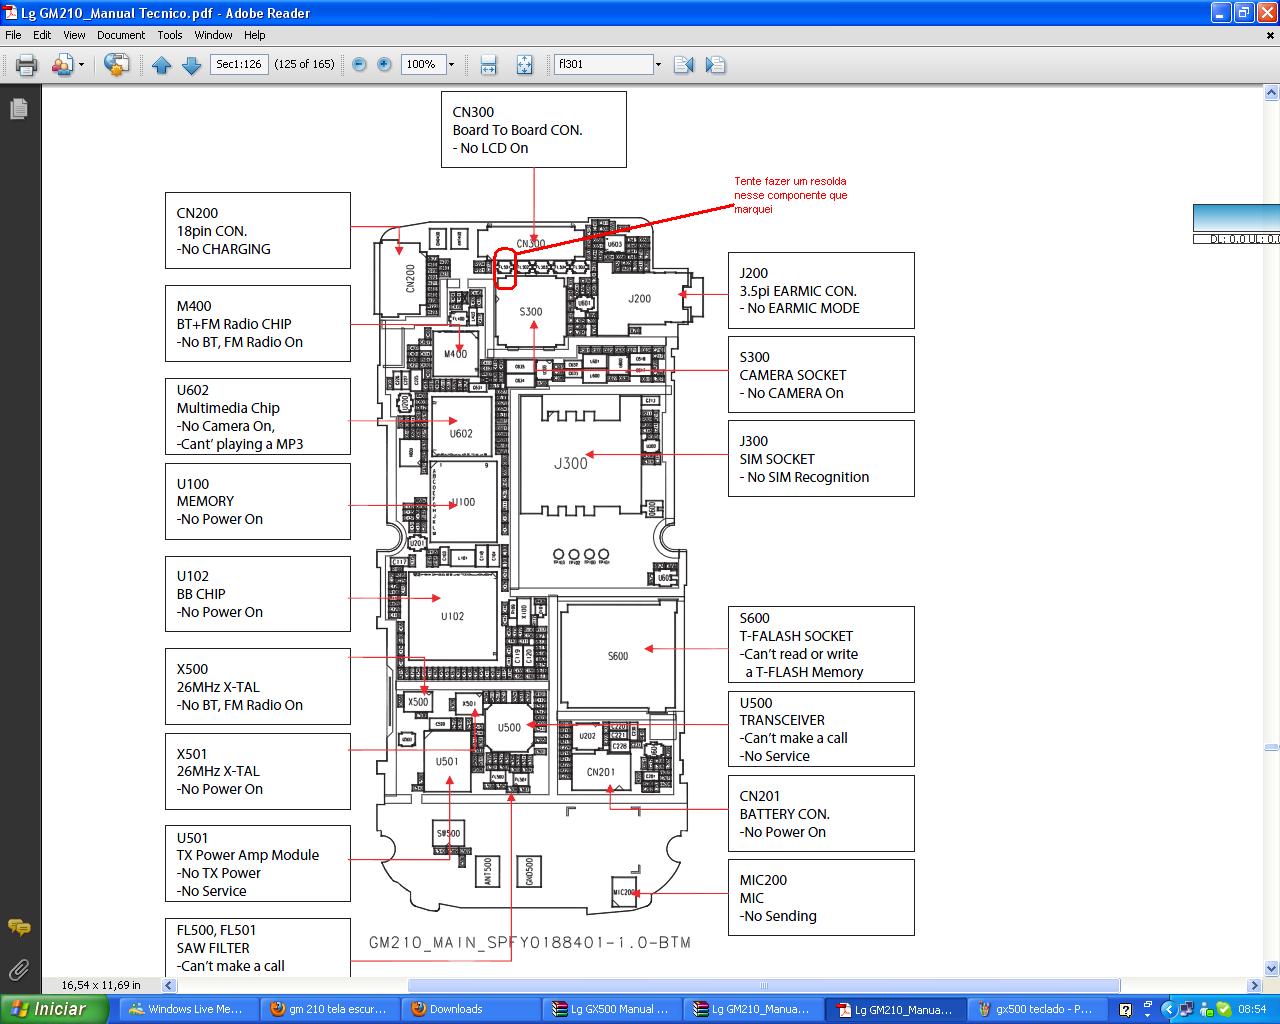Click the find previous icon
This screenshot has height=1024, width=1280.
(x=684, y=65)
